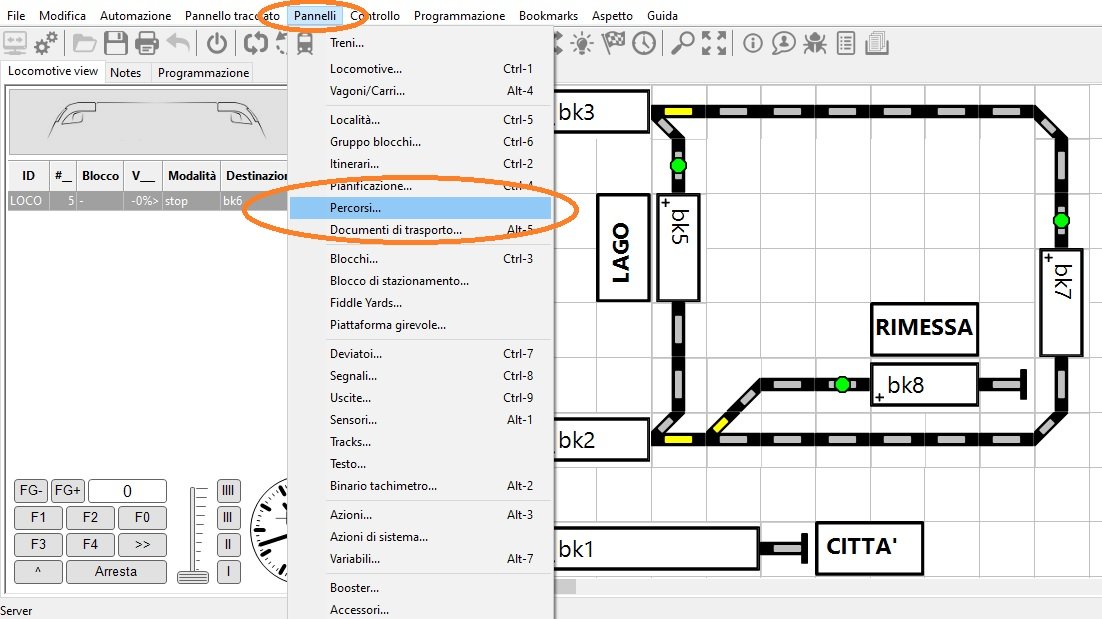
Task: Click the light bulb toolbar icon
Action: click(x=582, y=43)
